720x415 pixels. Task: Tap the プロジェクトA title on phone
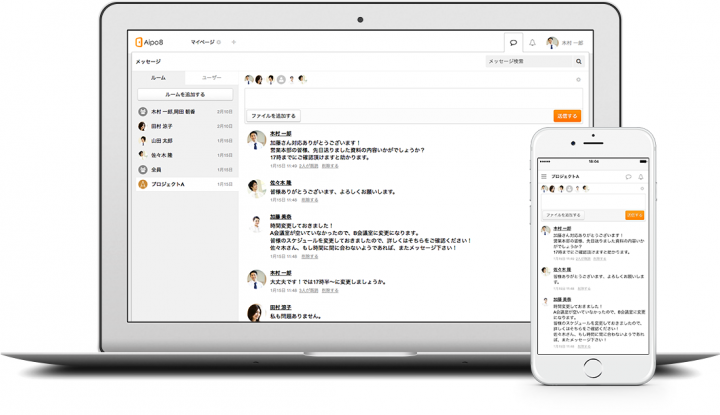[565, 176]
